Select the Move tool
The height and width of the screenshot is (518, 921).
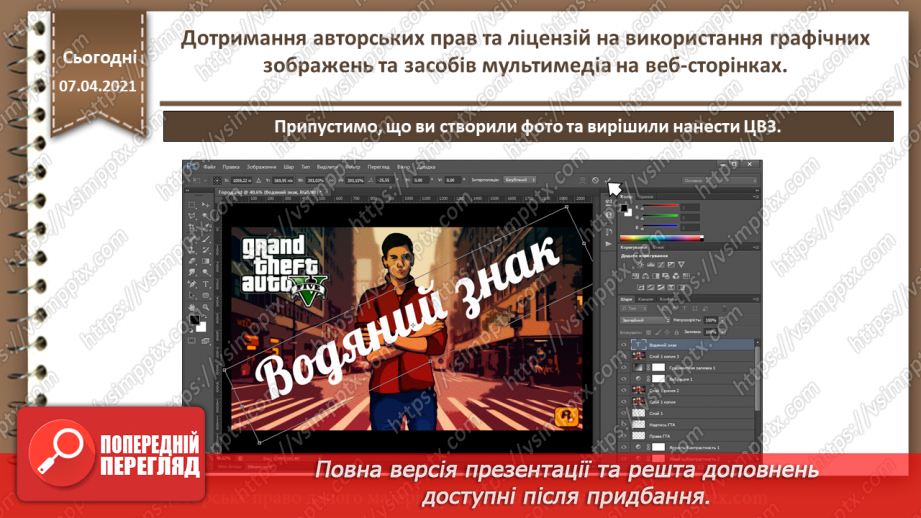pos(206,204)
